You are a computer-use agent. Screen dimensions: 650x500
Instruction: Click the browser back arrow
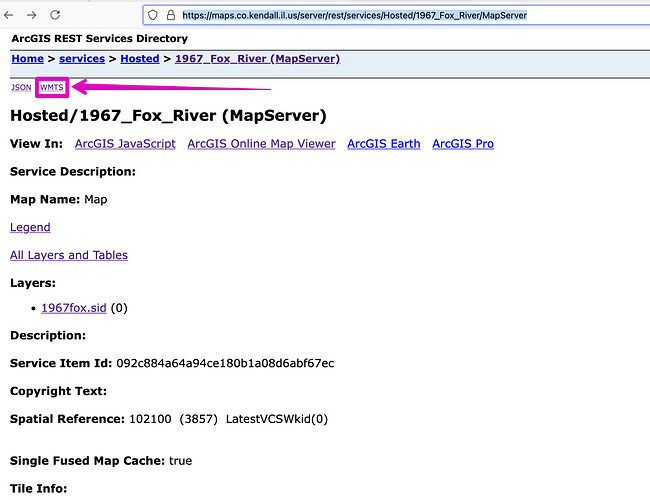[11, 15]
